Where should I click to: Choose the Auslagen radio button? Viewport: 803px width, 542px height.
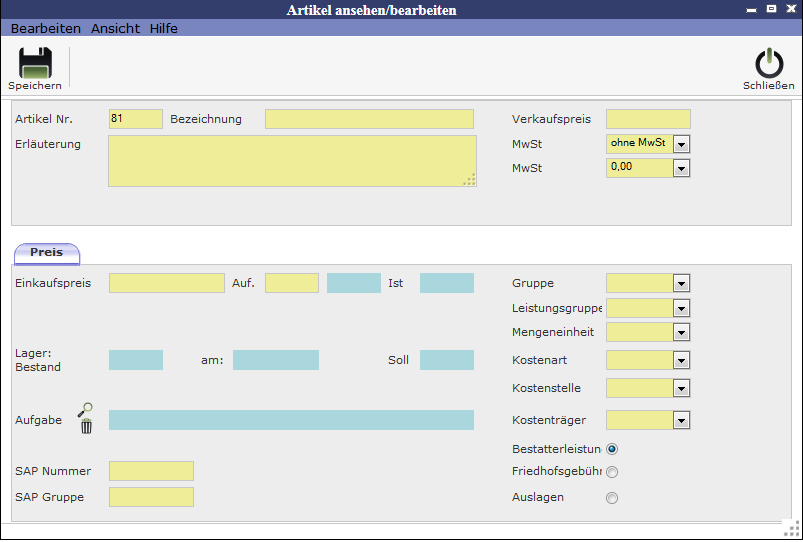pos(612,497)
